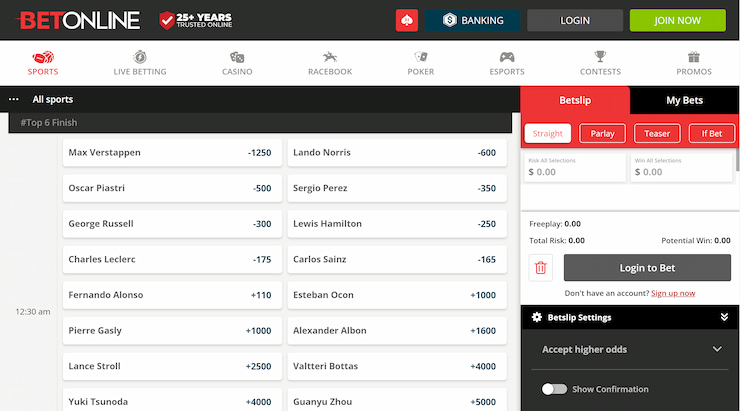Click the Join Now button

pyautogui.click(x=677, y=20)
